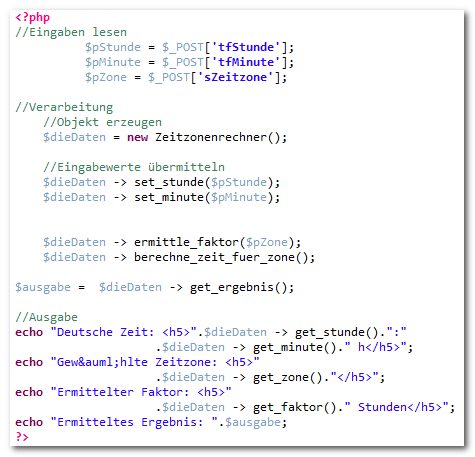
Task: Click $ausgabe in the last echo line
Action: [253, 422]
